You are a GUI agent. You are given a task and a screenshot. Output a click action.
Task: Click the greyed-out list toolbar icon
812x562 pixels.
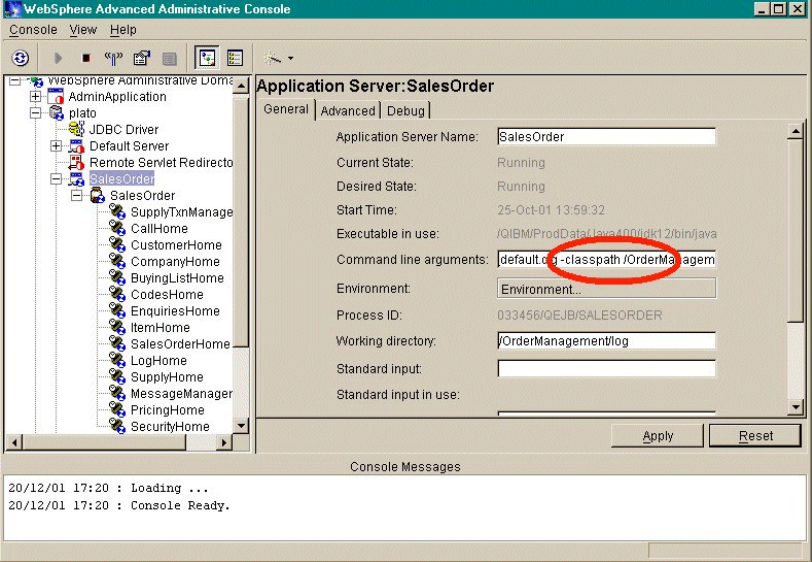tap(169, 59)
